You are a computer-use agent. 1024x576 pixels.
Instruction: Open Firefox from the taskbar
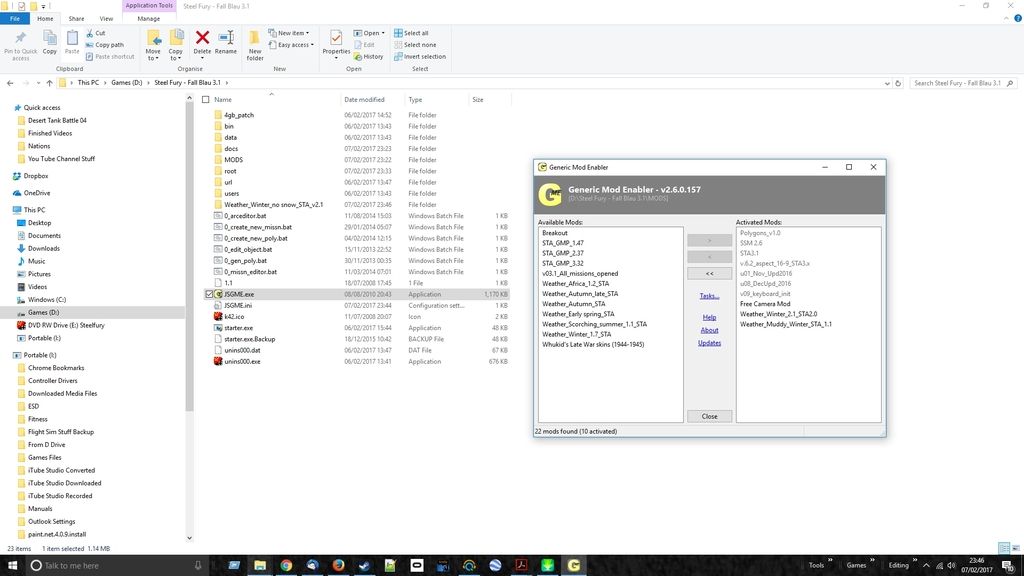tap(338, 566)
